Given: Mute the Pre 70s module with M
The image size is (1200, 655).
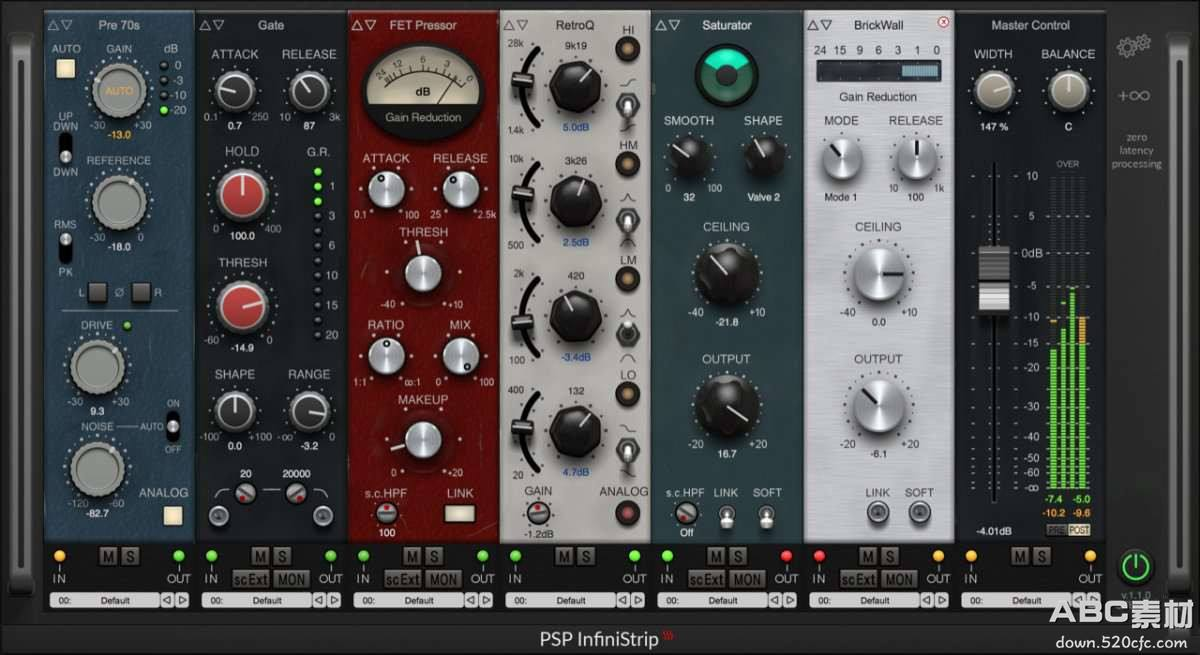Looking at the screenshot, I should [x=108, y=556].
